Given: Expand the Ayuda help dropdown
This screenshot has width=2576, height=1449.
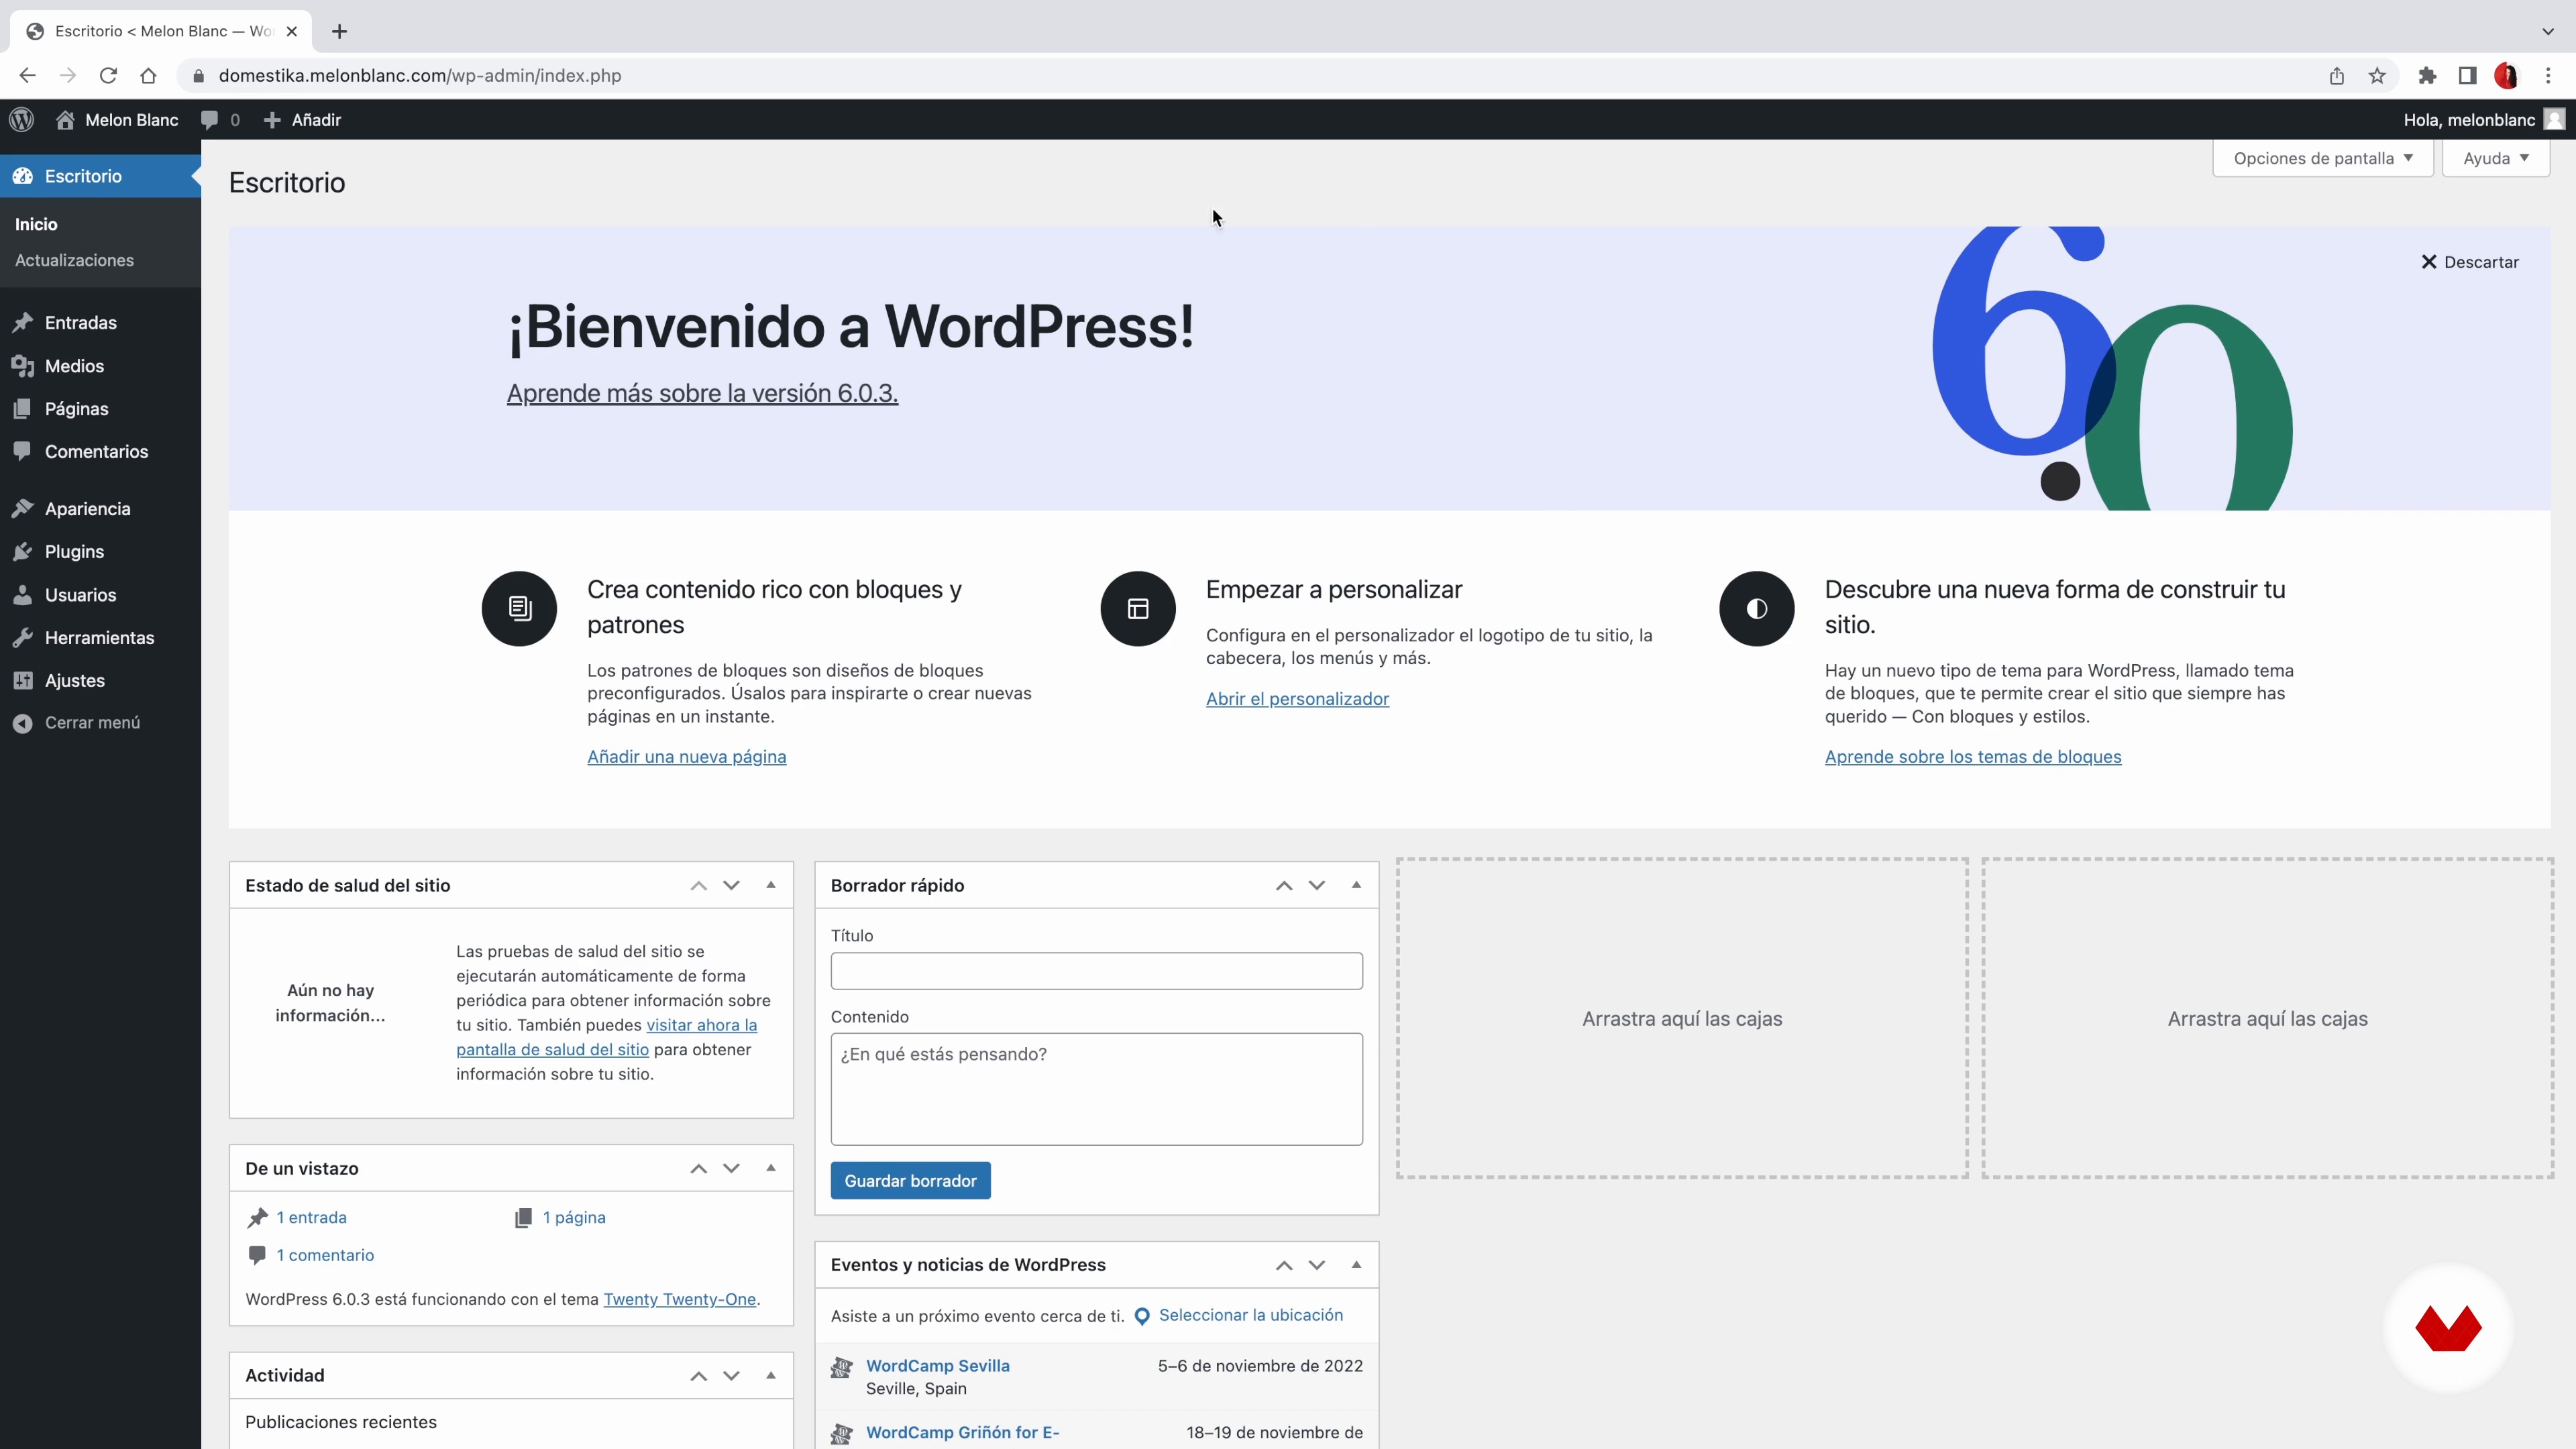Looking at the screenshot, I should [2495, 158].
